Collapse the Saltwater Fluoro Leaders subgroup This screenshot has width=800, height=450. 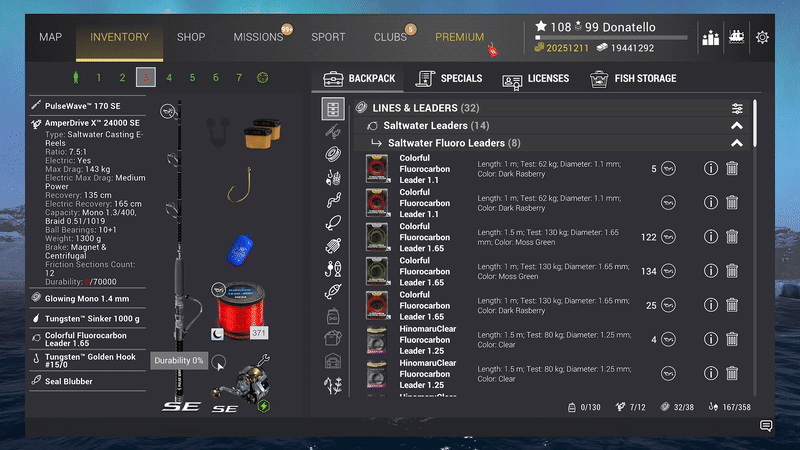(x=737, y=143)
